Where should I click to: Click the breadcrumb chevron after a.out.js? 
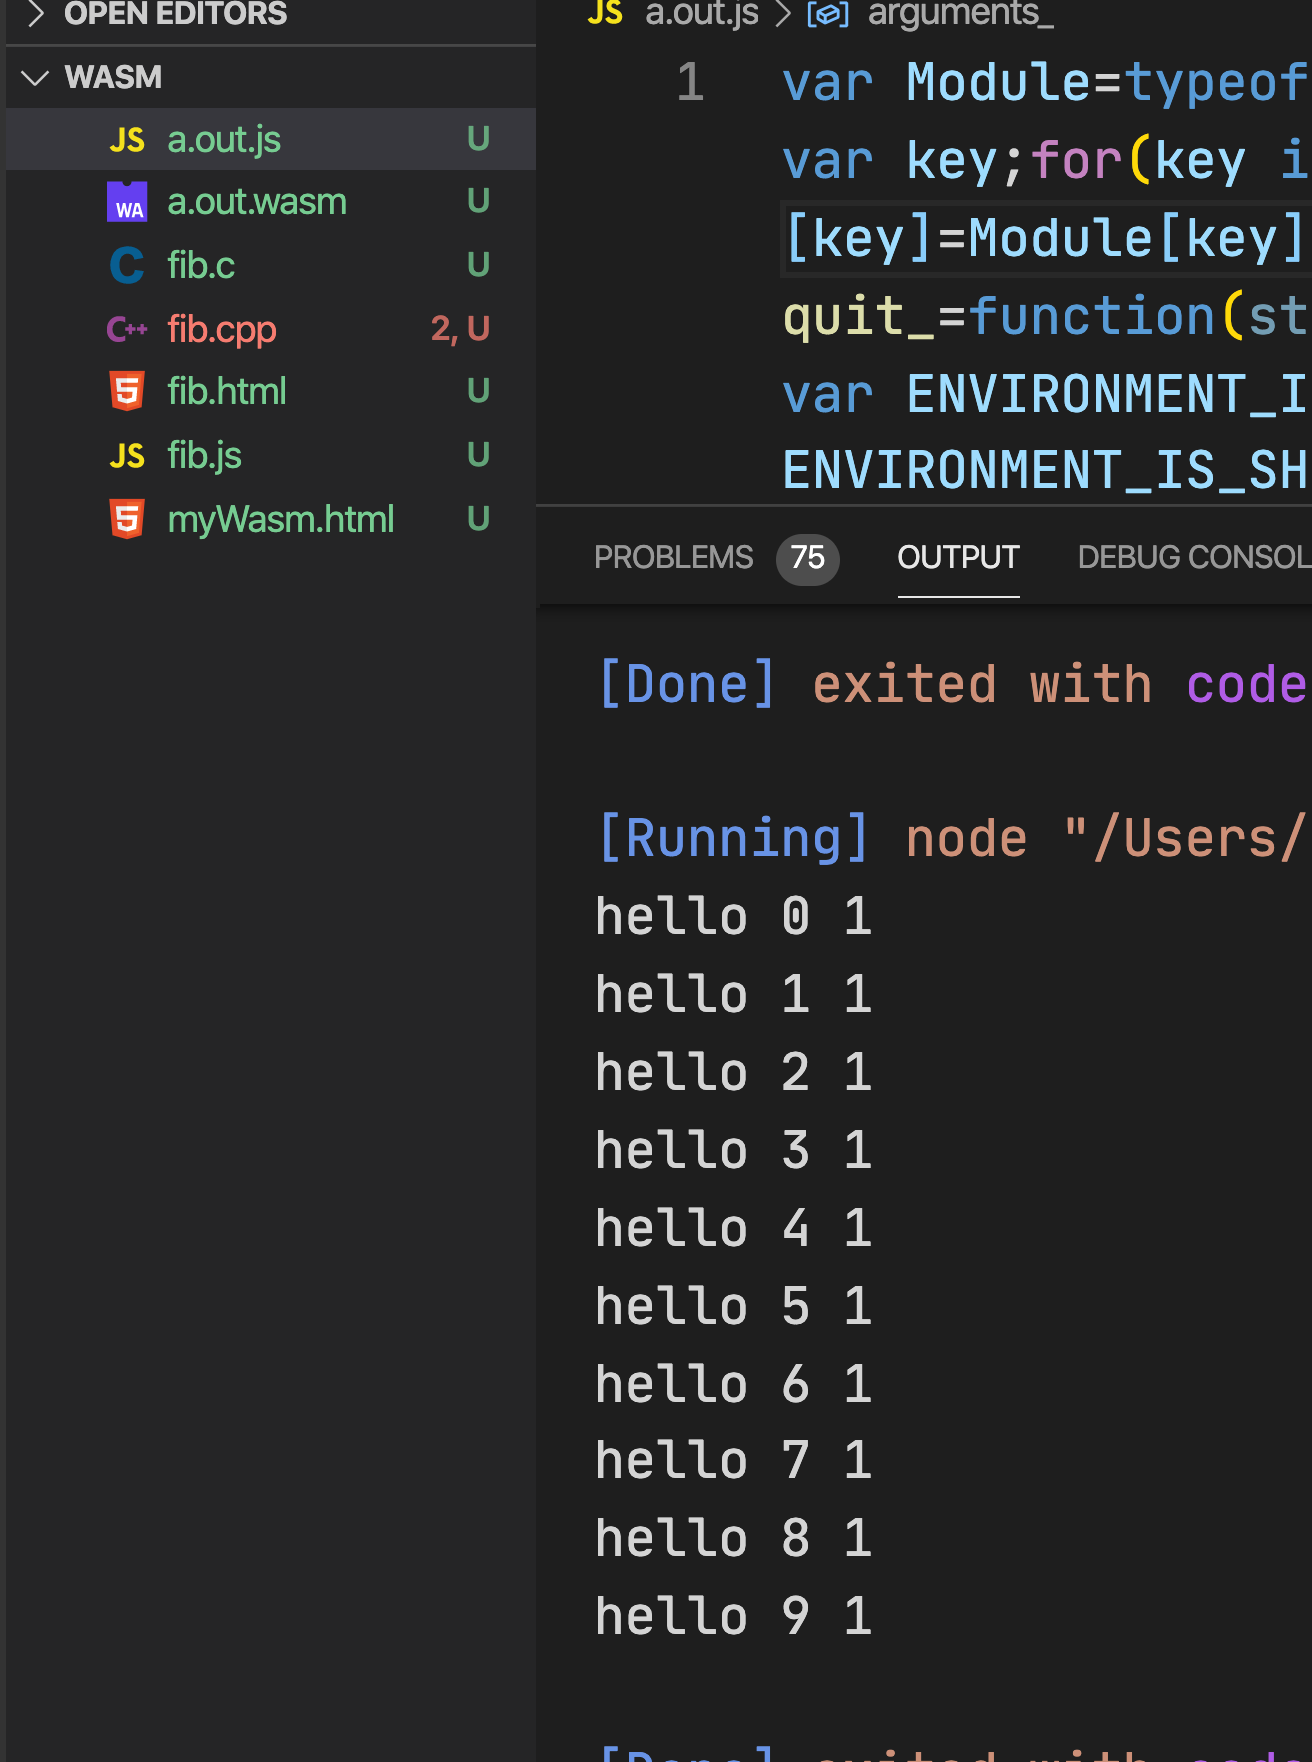point(784,14)
